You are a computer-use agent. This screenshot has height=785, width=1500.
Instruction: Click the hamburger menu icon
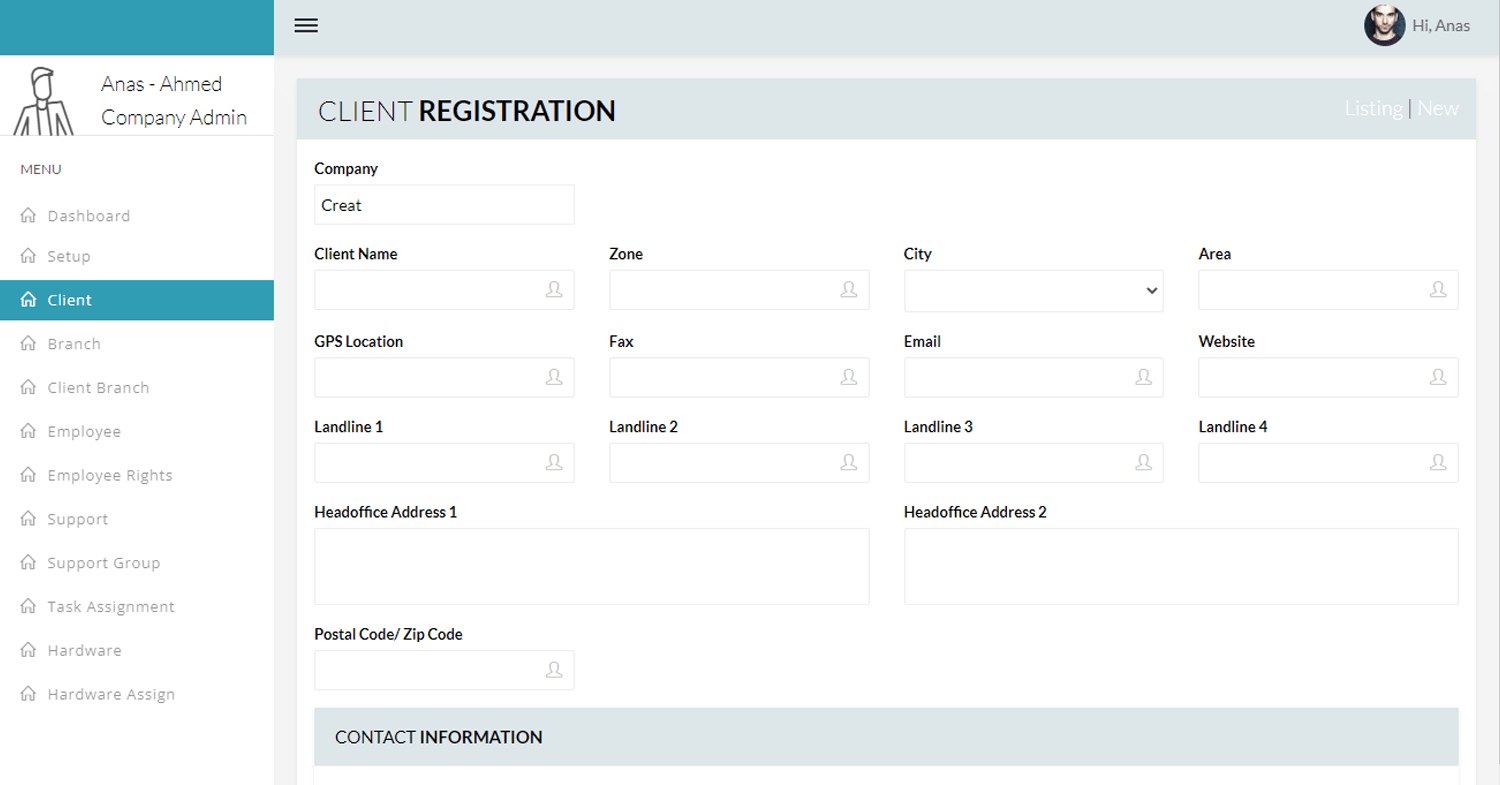(306, 26)
